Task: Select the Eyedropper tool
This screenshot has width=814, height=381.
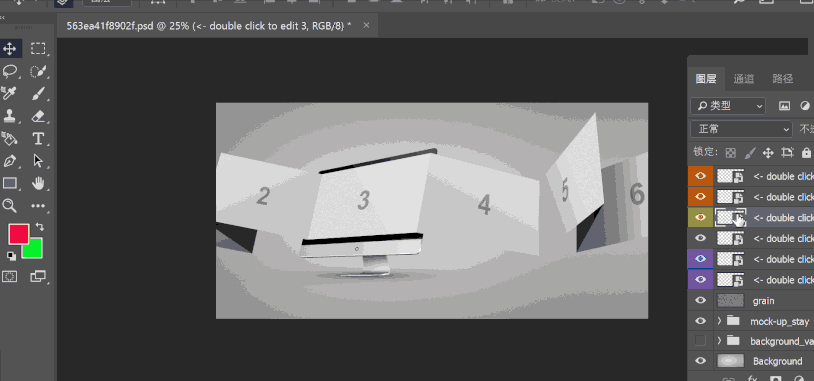Action: [9, 93]
